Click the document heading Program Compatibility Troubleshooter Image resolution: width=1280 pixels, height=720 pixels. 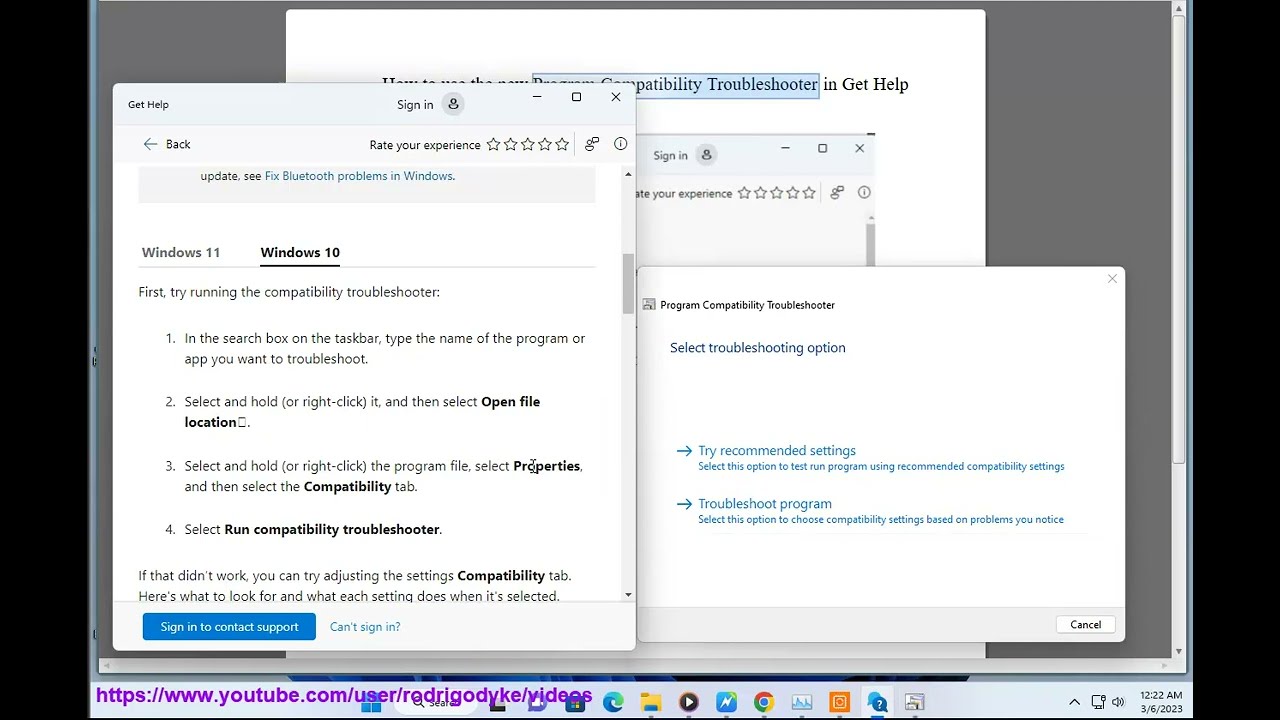click(675, 84)
